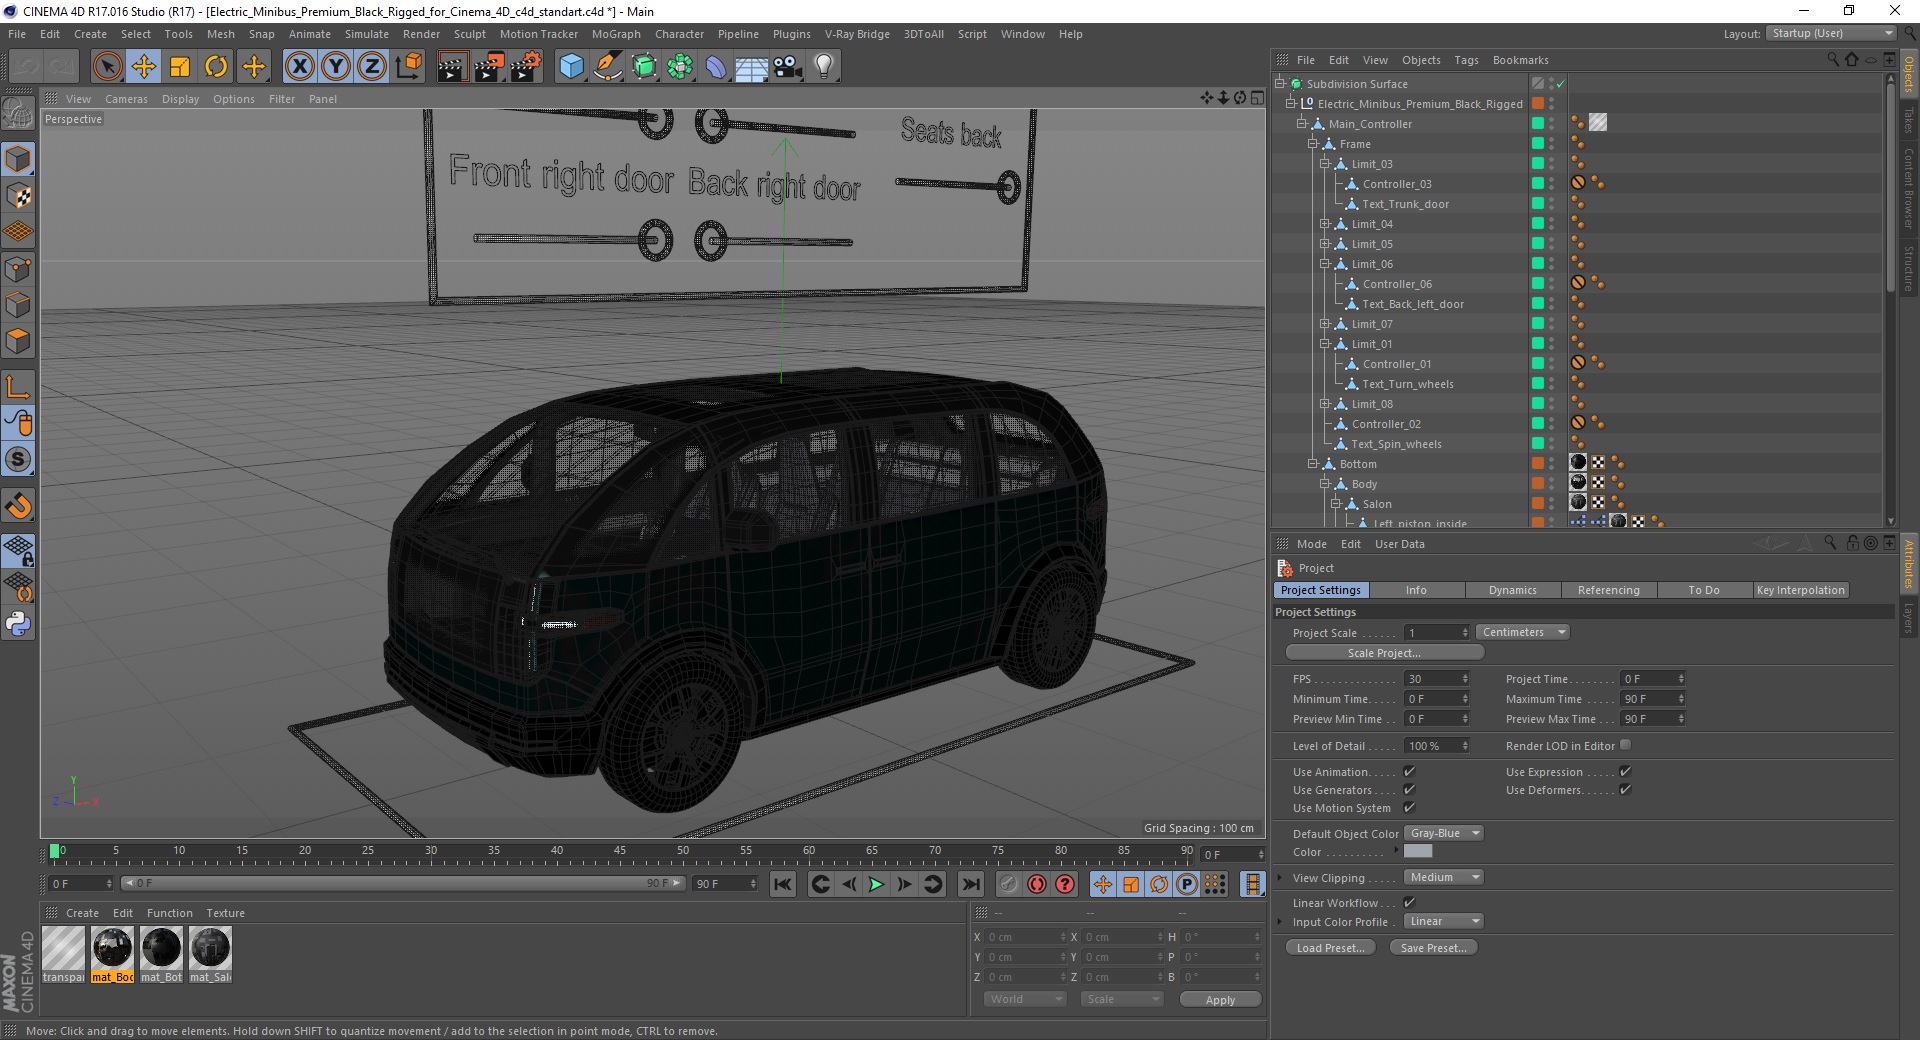Toggle Autokeying button

pyautogui.click(x=1037, y=884)
